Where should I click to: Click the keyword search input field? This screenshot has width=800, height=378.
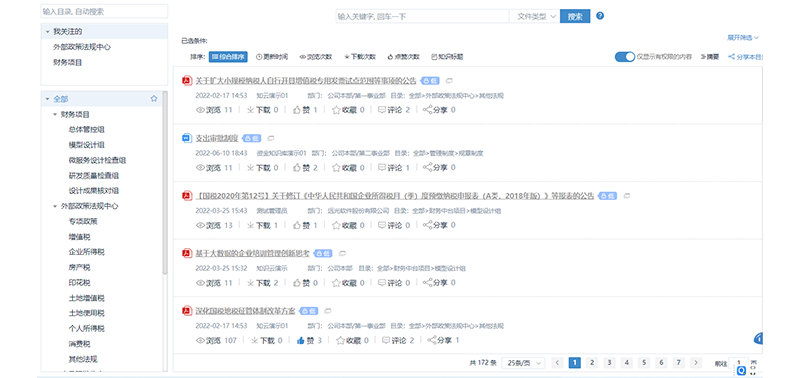422,16
